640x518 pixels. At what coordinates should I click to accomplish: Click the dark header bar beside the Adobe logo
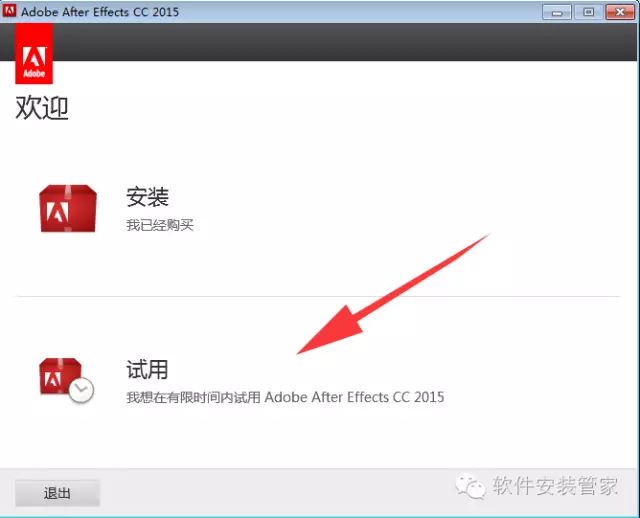[340, 42]
